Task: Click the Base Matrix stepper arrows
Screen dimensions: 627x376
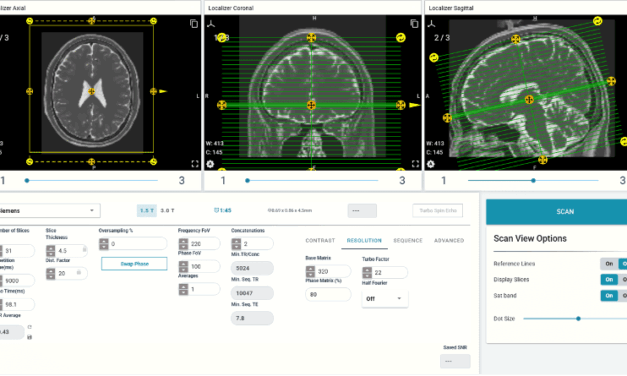Action: pyautogui.click(x=310, y=272)
